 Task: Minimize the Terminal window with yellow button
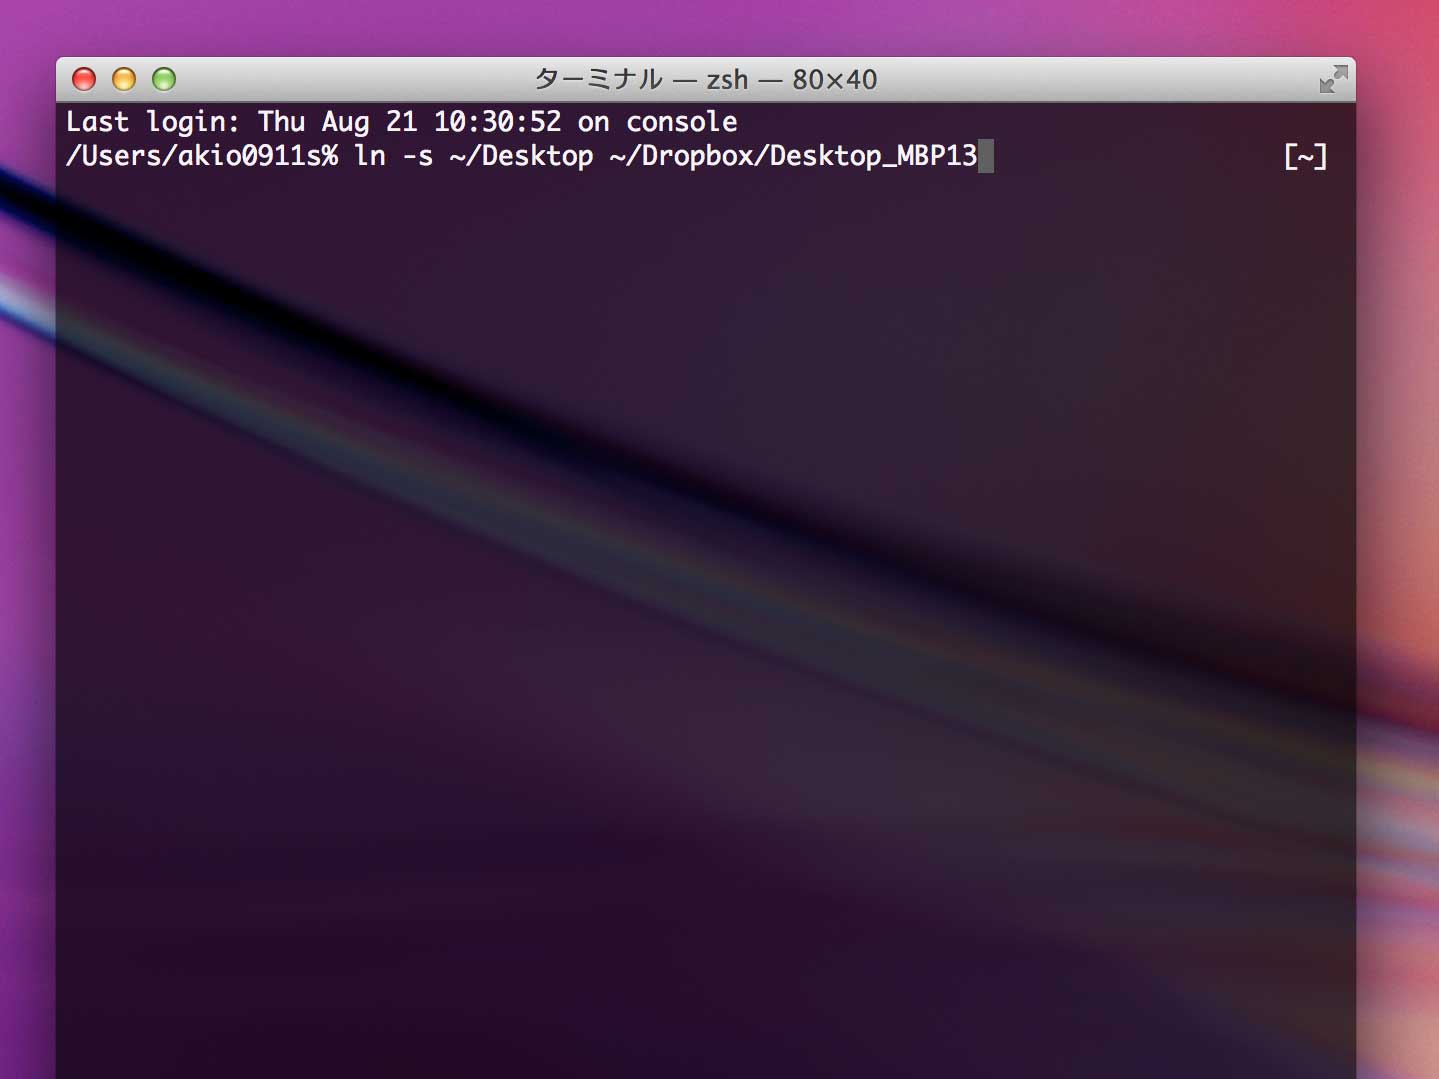point(124,79)
